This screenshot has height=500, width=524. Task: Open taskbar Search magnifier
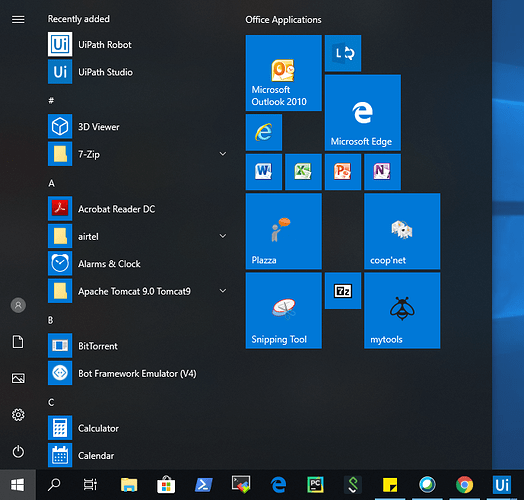coord(54,485)
